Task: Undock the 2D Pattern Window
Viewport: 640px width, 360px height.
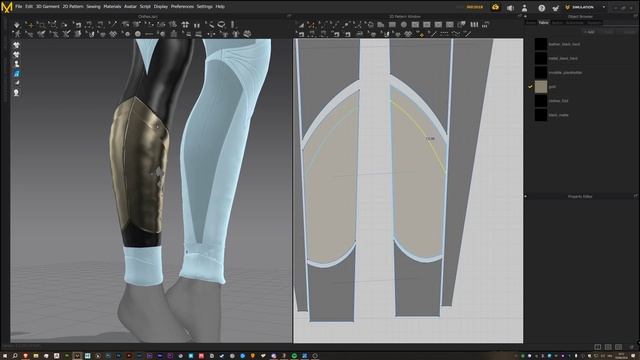Action: [x=520, y=16]
